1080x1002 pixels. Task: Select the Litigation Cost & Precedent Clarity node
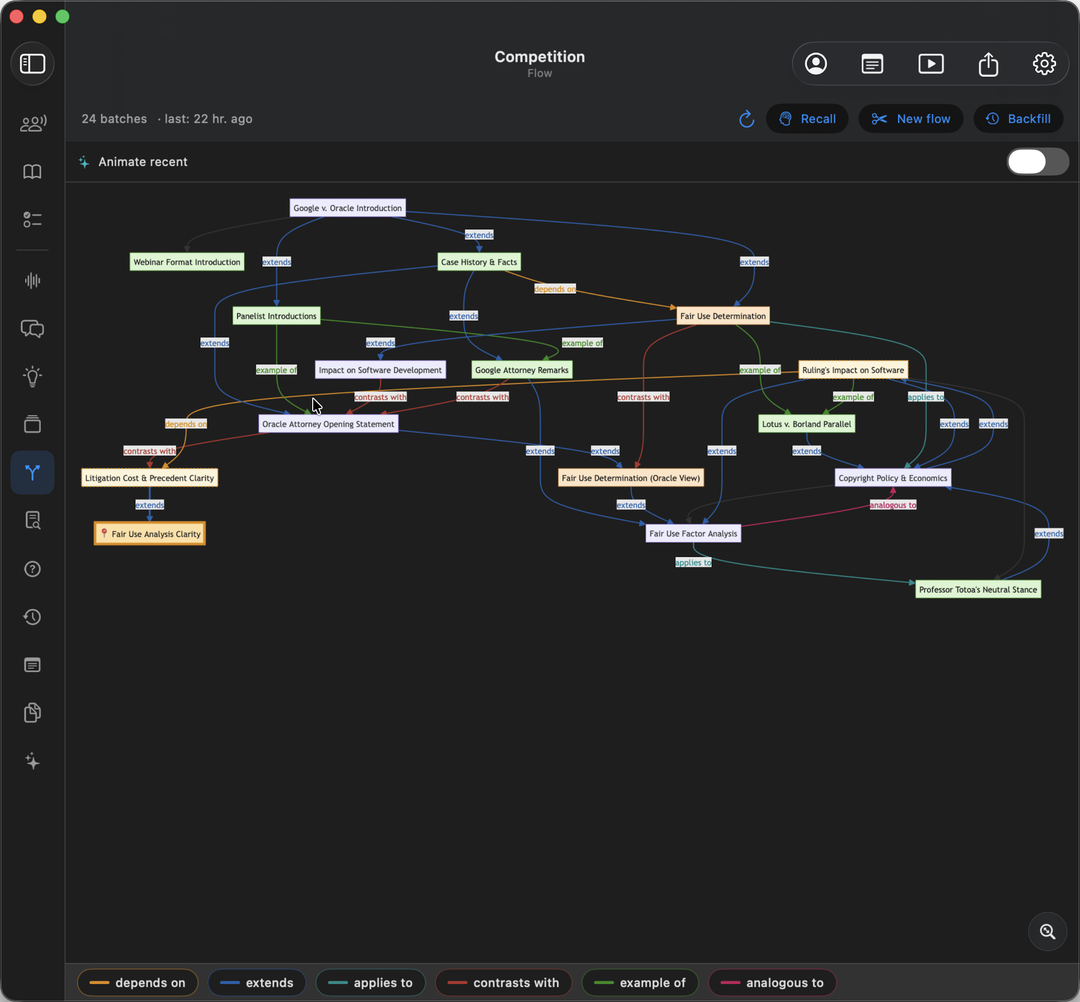(149, 478)
